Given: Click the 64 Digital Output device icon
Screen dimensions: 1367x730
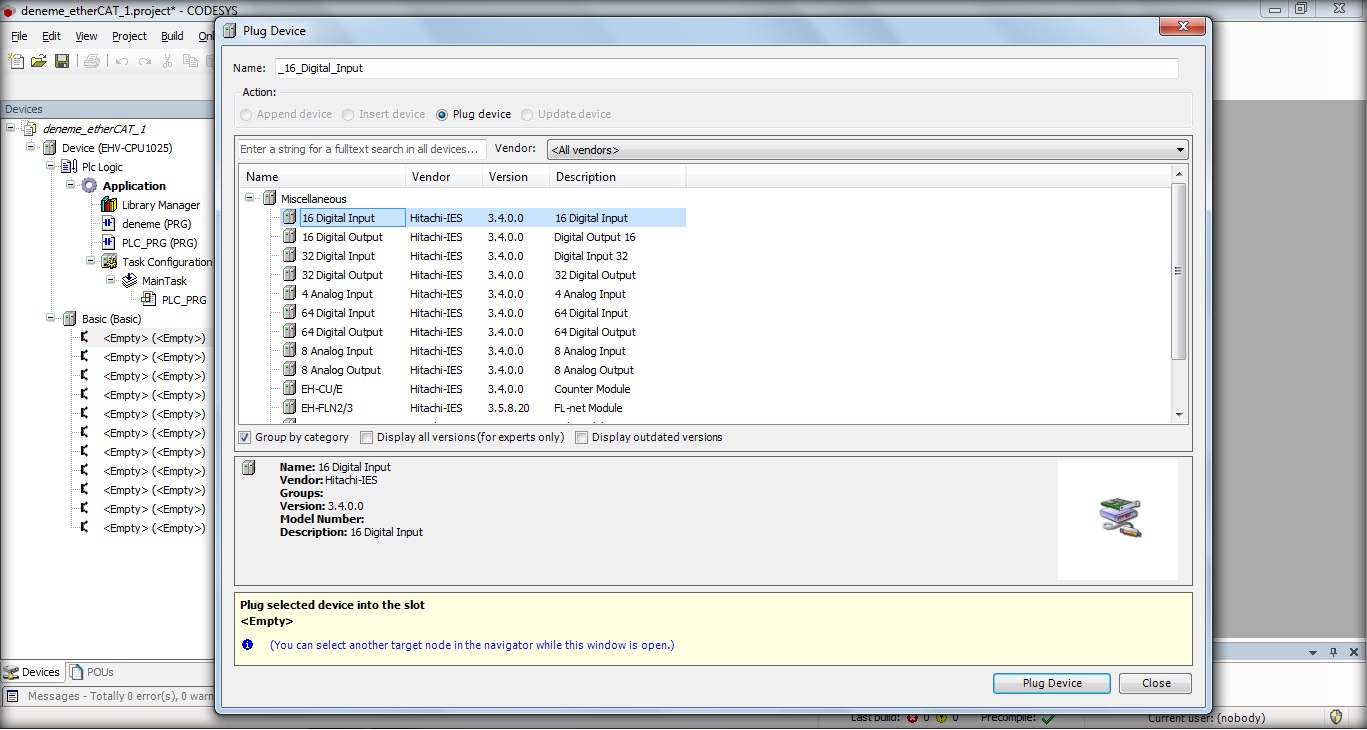Looking at the screenshot, I should coord(289,332).
